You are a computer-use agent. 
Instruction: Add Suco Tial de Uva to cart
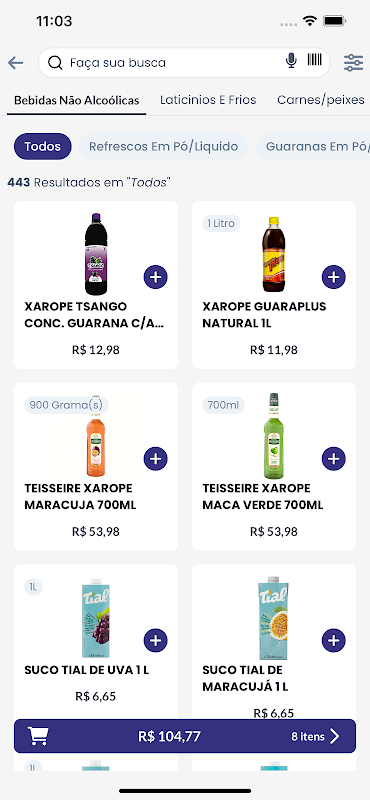point(156,640)
